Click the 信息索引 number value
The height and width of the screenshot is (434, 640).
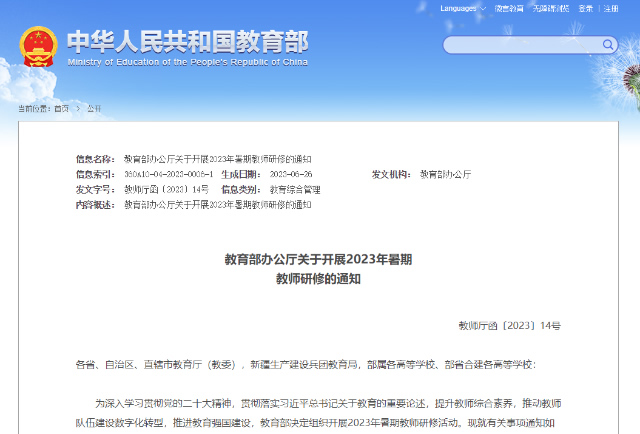pyautogui.click(x=169, y=174)
